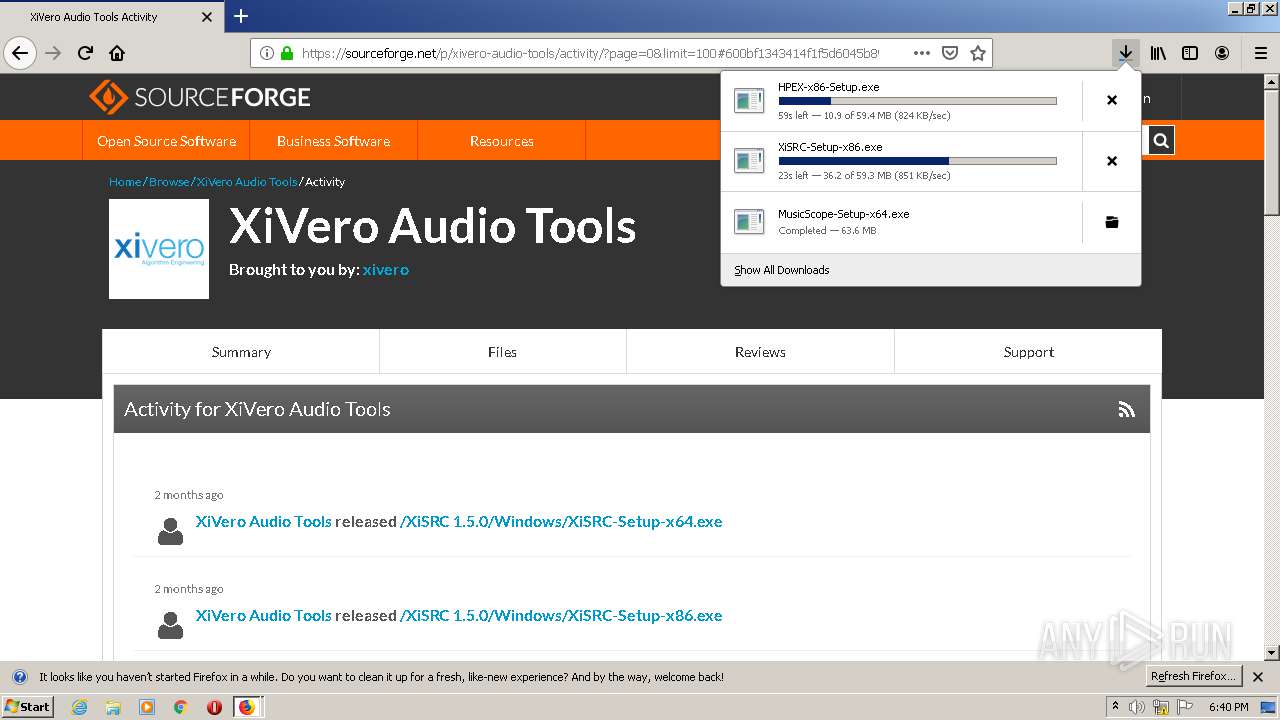Open the Resources menu

coord(501,141)
